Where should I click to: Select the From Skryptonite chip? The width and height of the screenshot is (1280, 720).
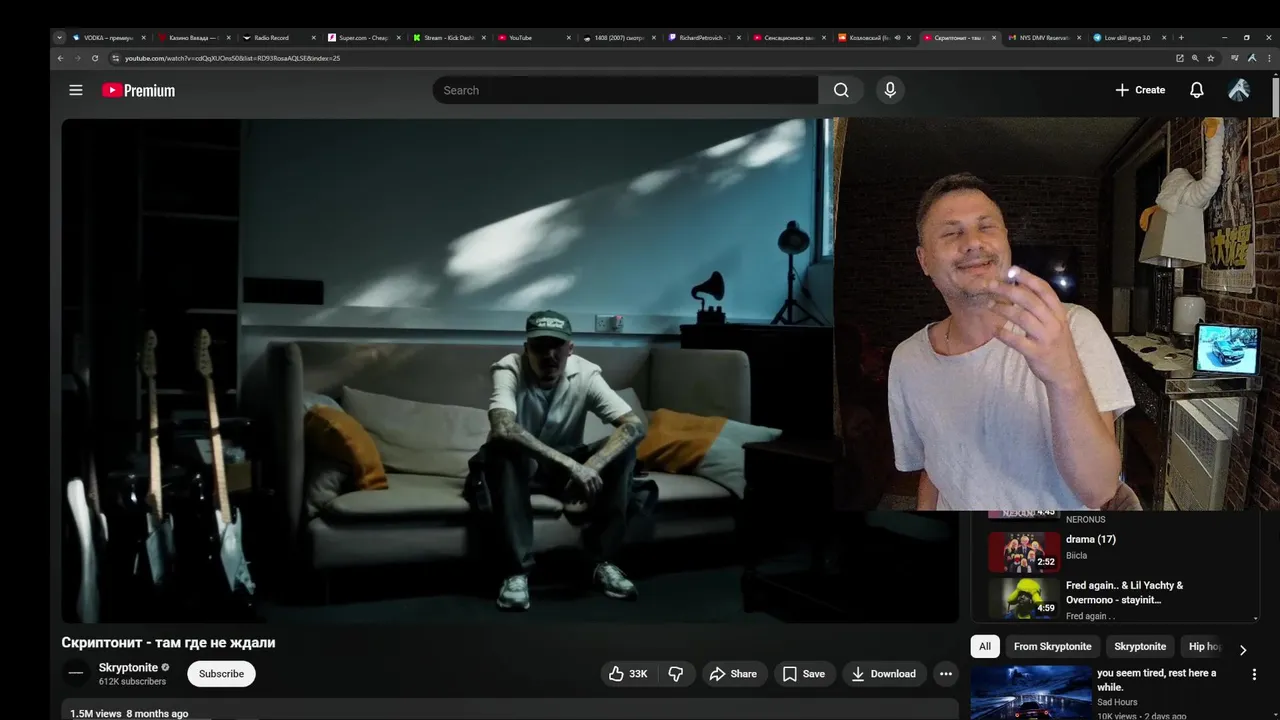click(x=1053, y=647)
